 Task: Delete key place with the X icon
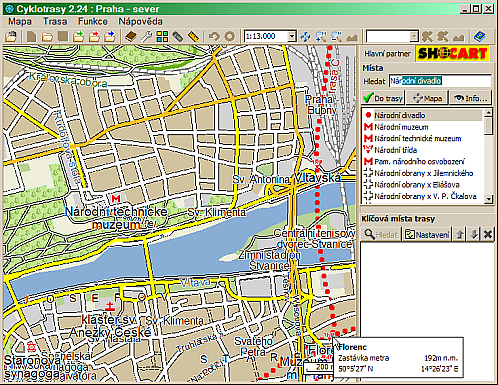point(488,234)
